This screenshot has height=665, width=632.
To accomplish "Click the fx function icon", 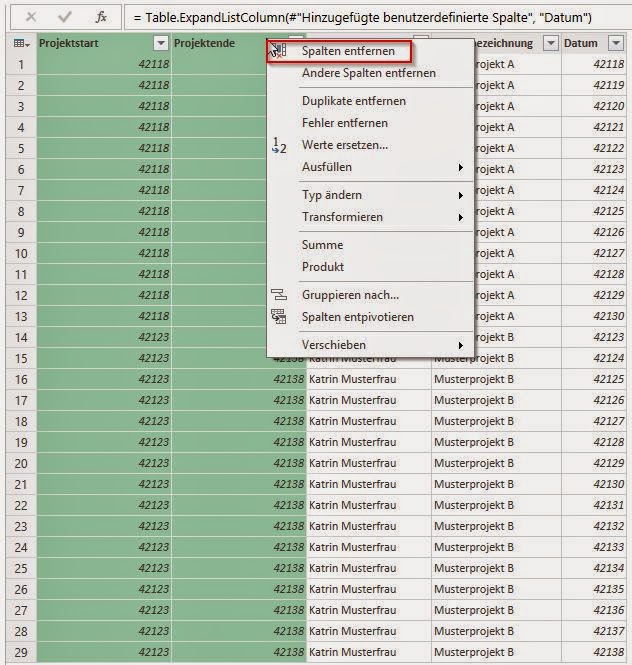I will pyautogui.click(x=101, y=17).
